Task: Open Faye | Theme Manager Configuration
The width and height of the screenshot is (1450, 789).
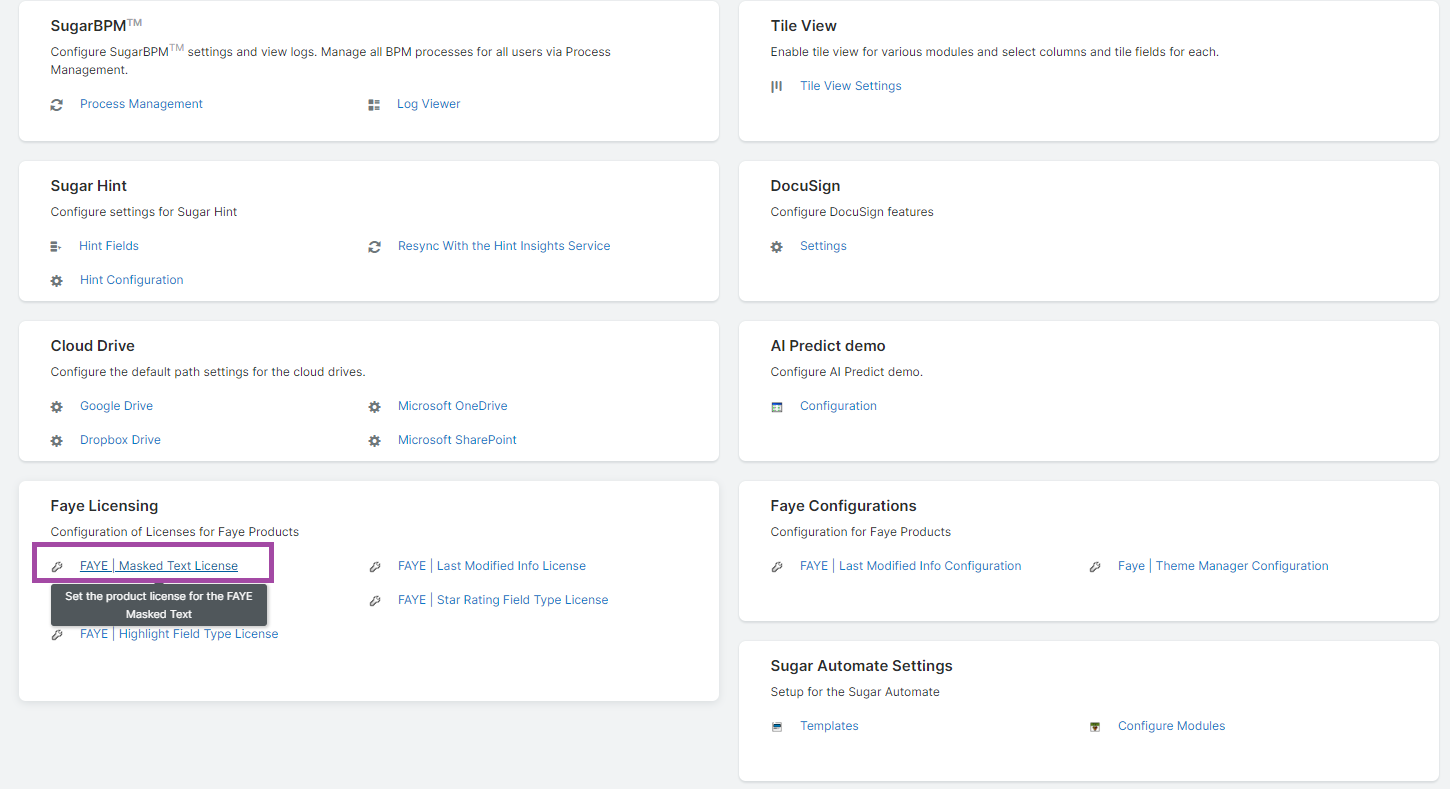Action: (x=1223, y=566)
